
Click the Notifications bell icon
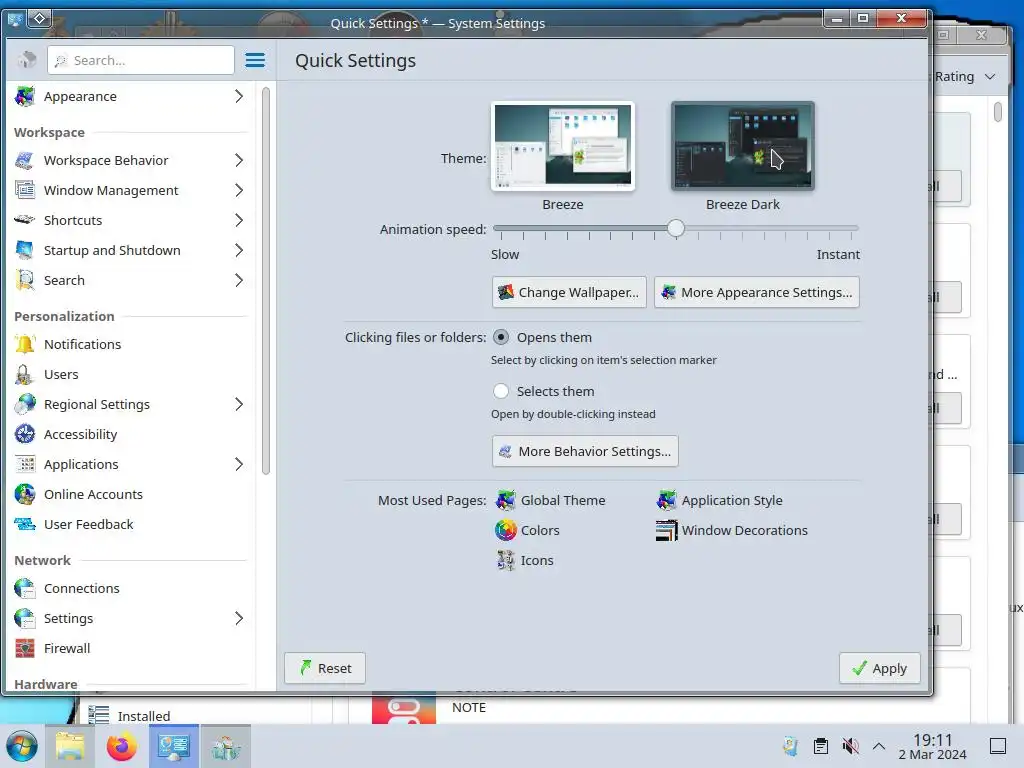pos(25,344)
